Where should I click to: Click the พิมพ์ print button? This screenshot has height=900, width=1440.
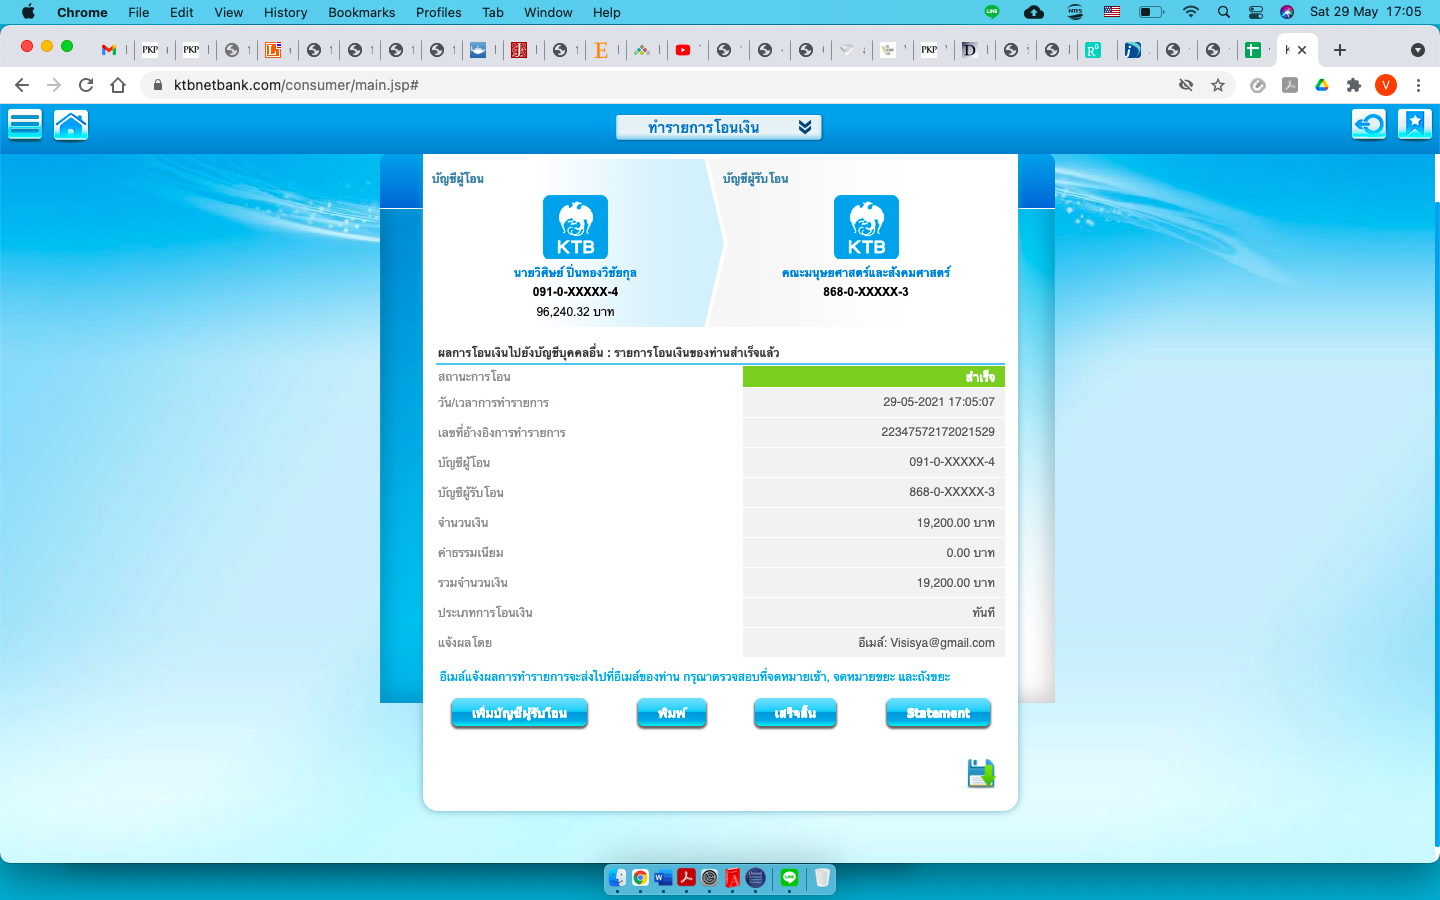(672, 713)
